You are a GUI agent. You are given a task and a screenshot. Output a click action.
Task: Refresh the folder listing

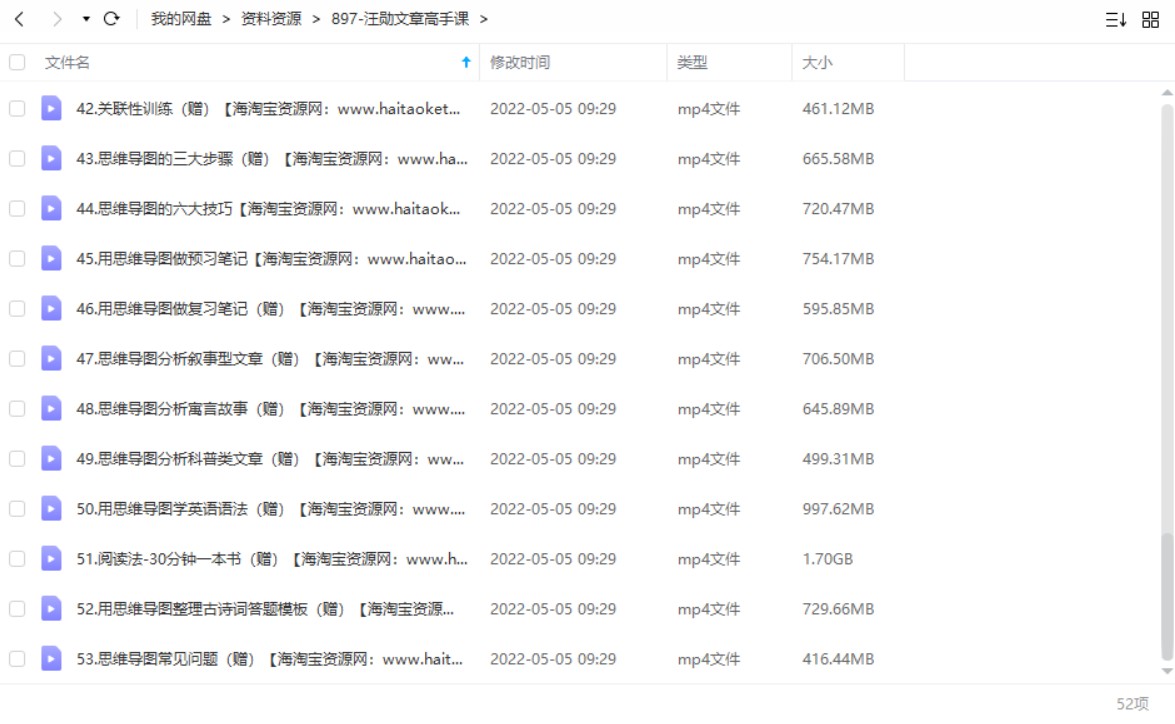[x=112, y=19]
